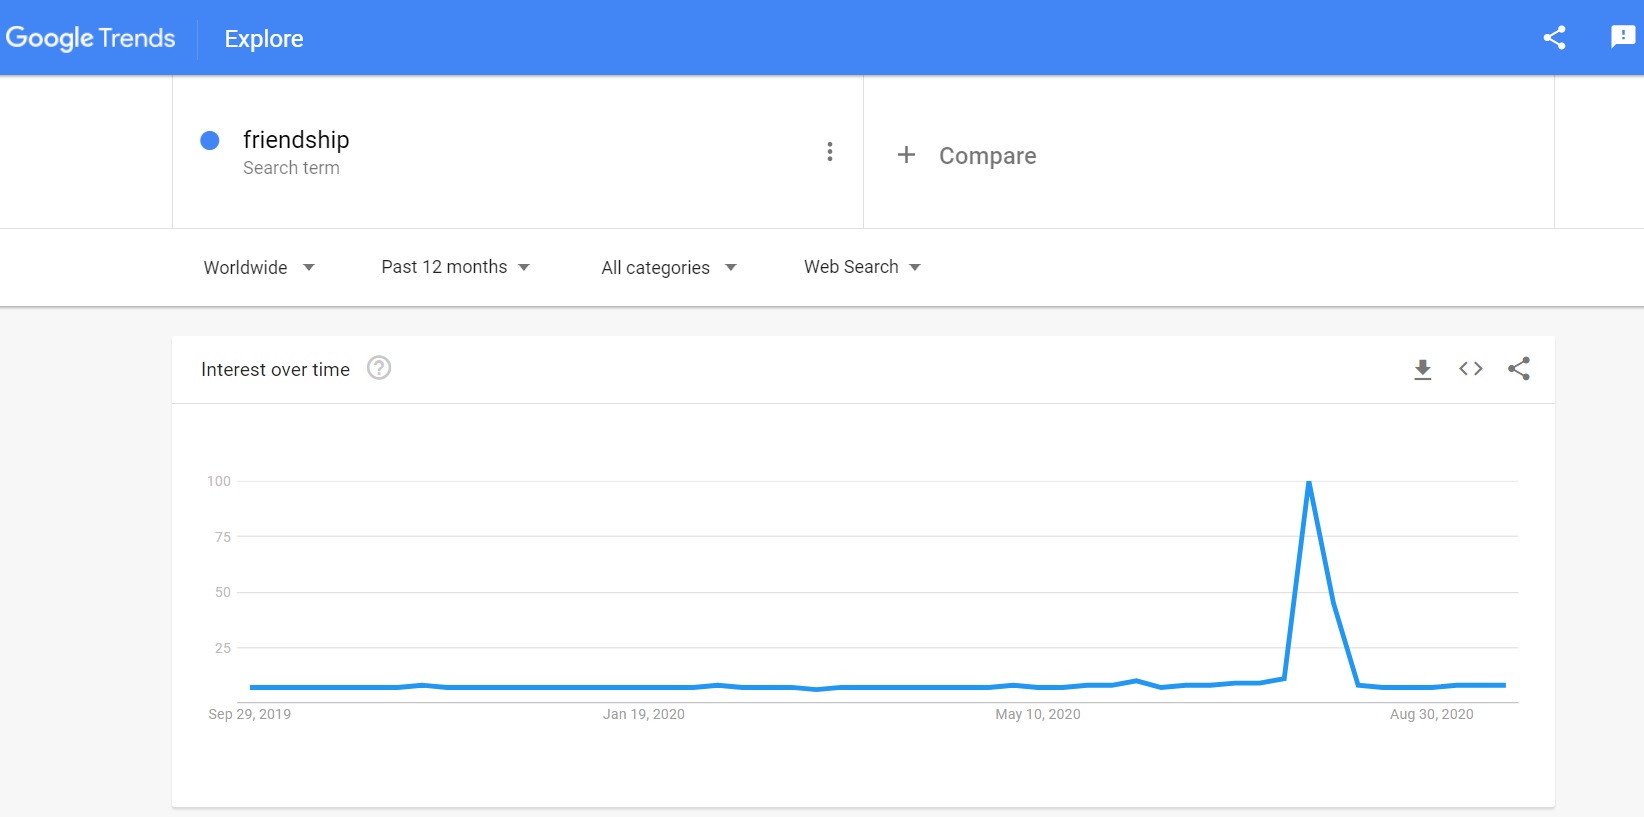Viewport: 1644px width, 817px height.
Task: Click the Explore header label
Action: (x=264, y=39)
